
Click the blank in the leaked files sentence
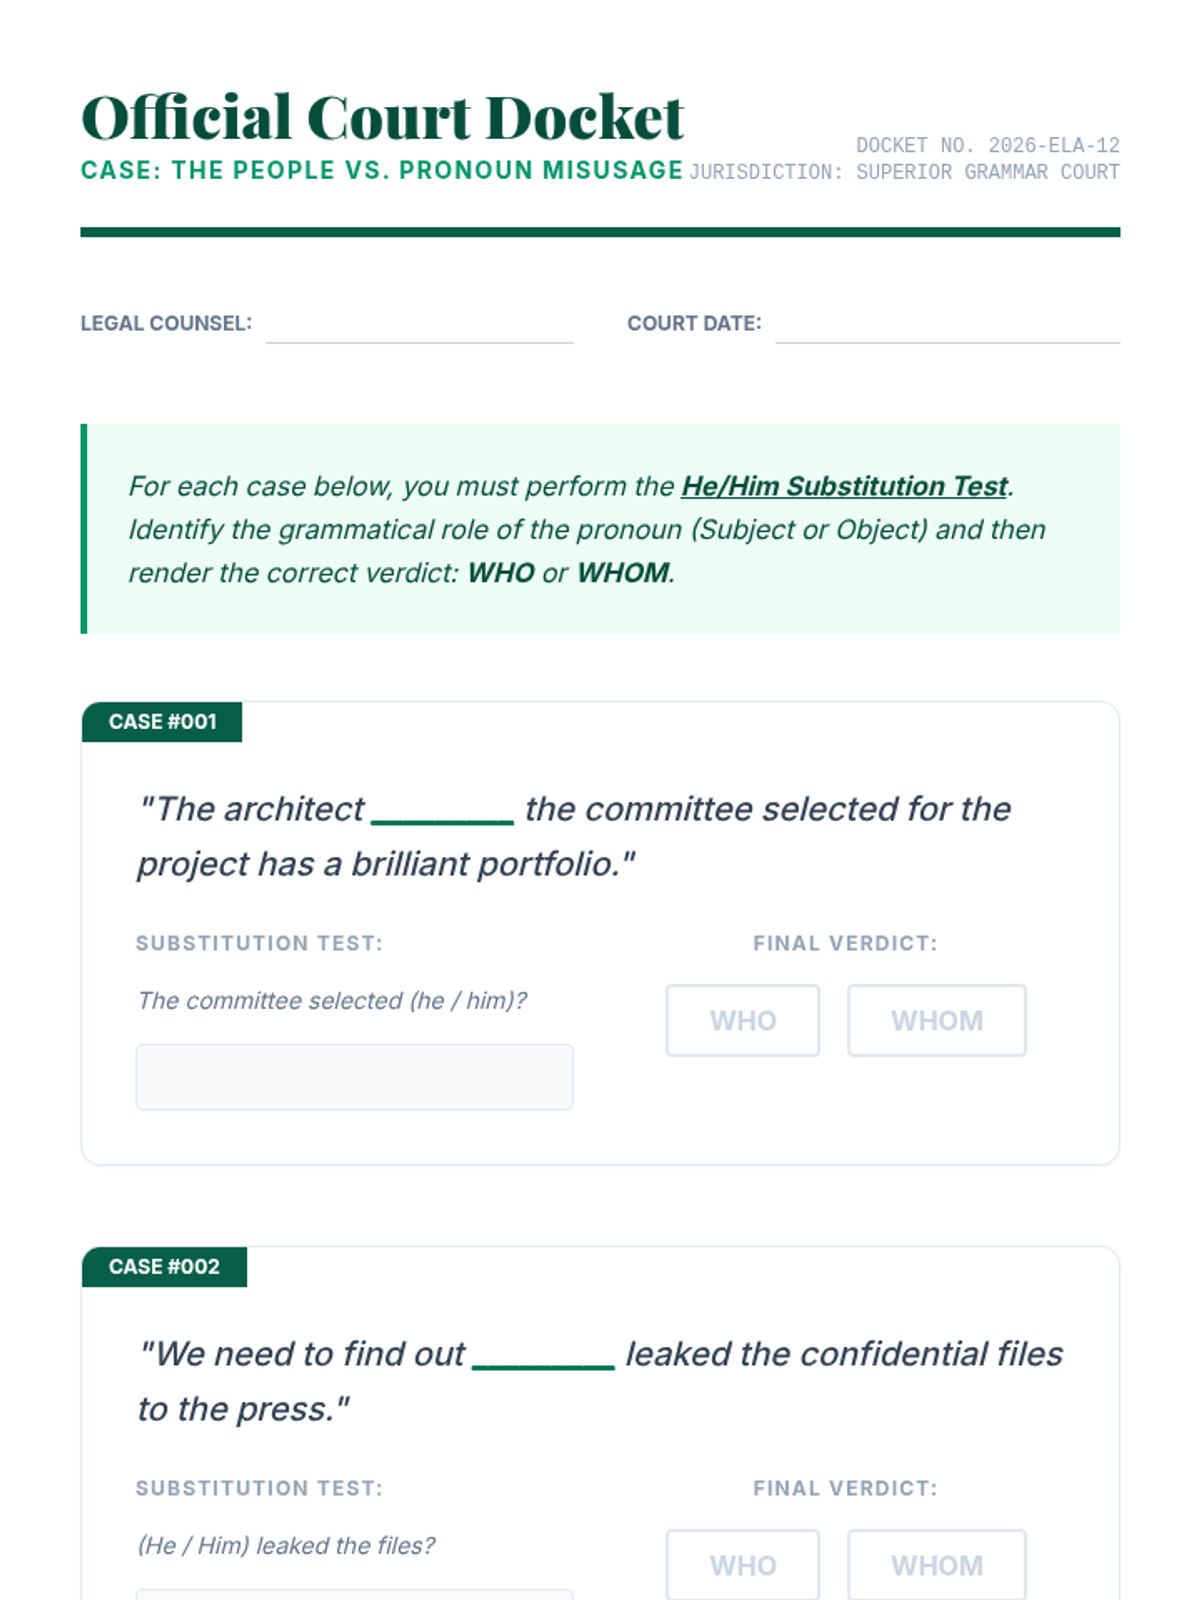(x=543, y=1355)
